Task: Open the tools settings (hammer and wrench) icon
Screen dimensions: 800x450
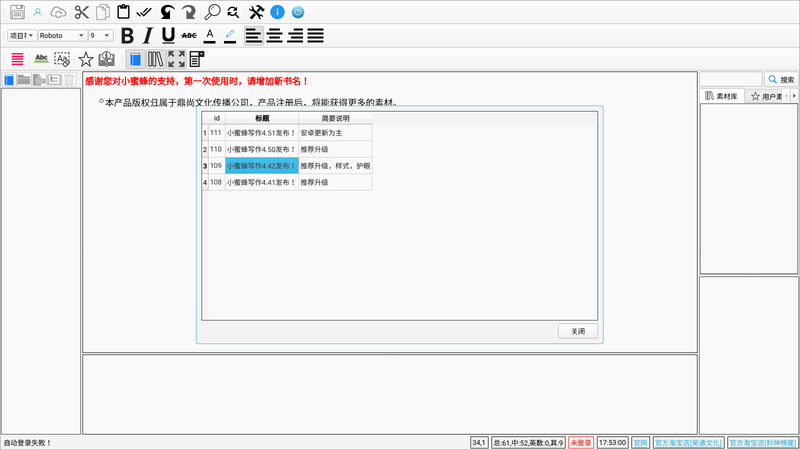Action: pos(255,12)
